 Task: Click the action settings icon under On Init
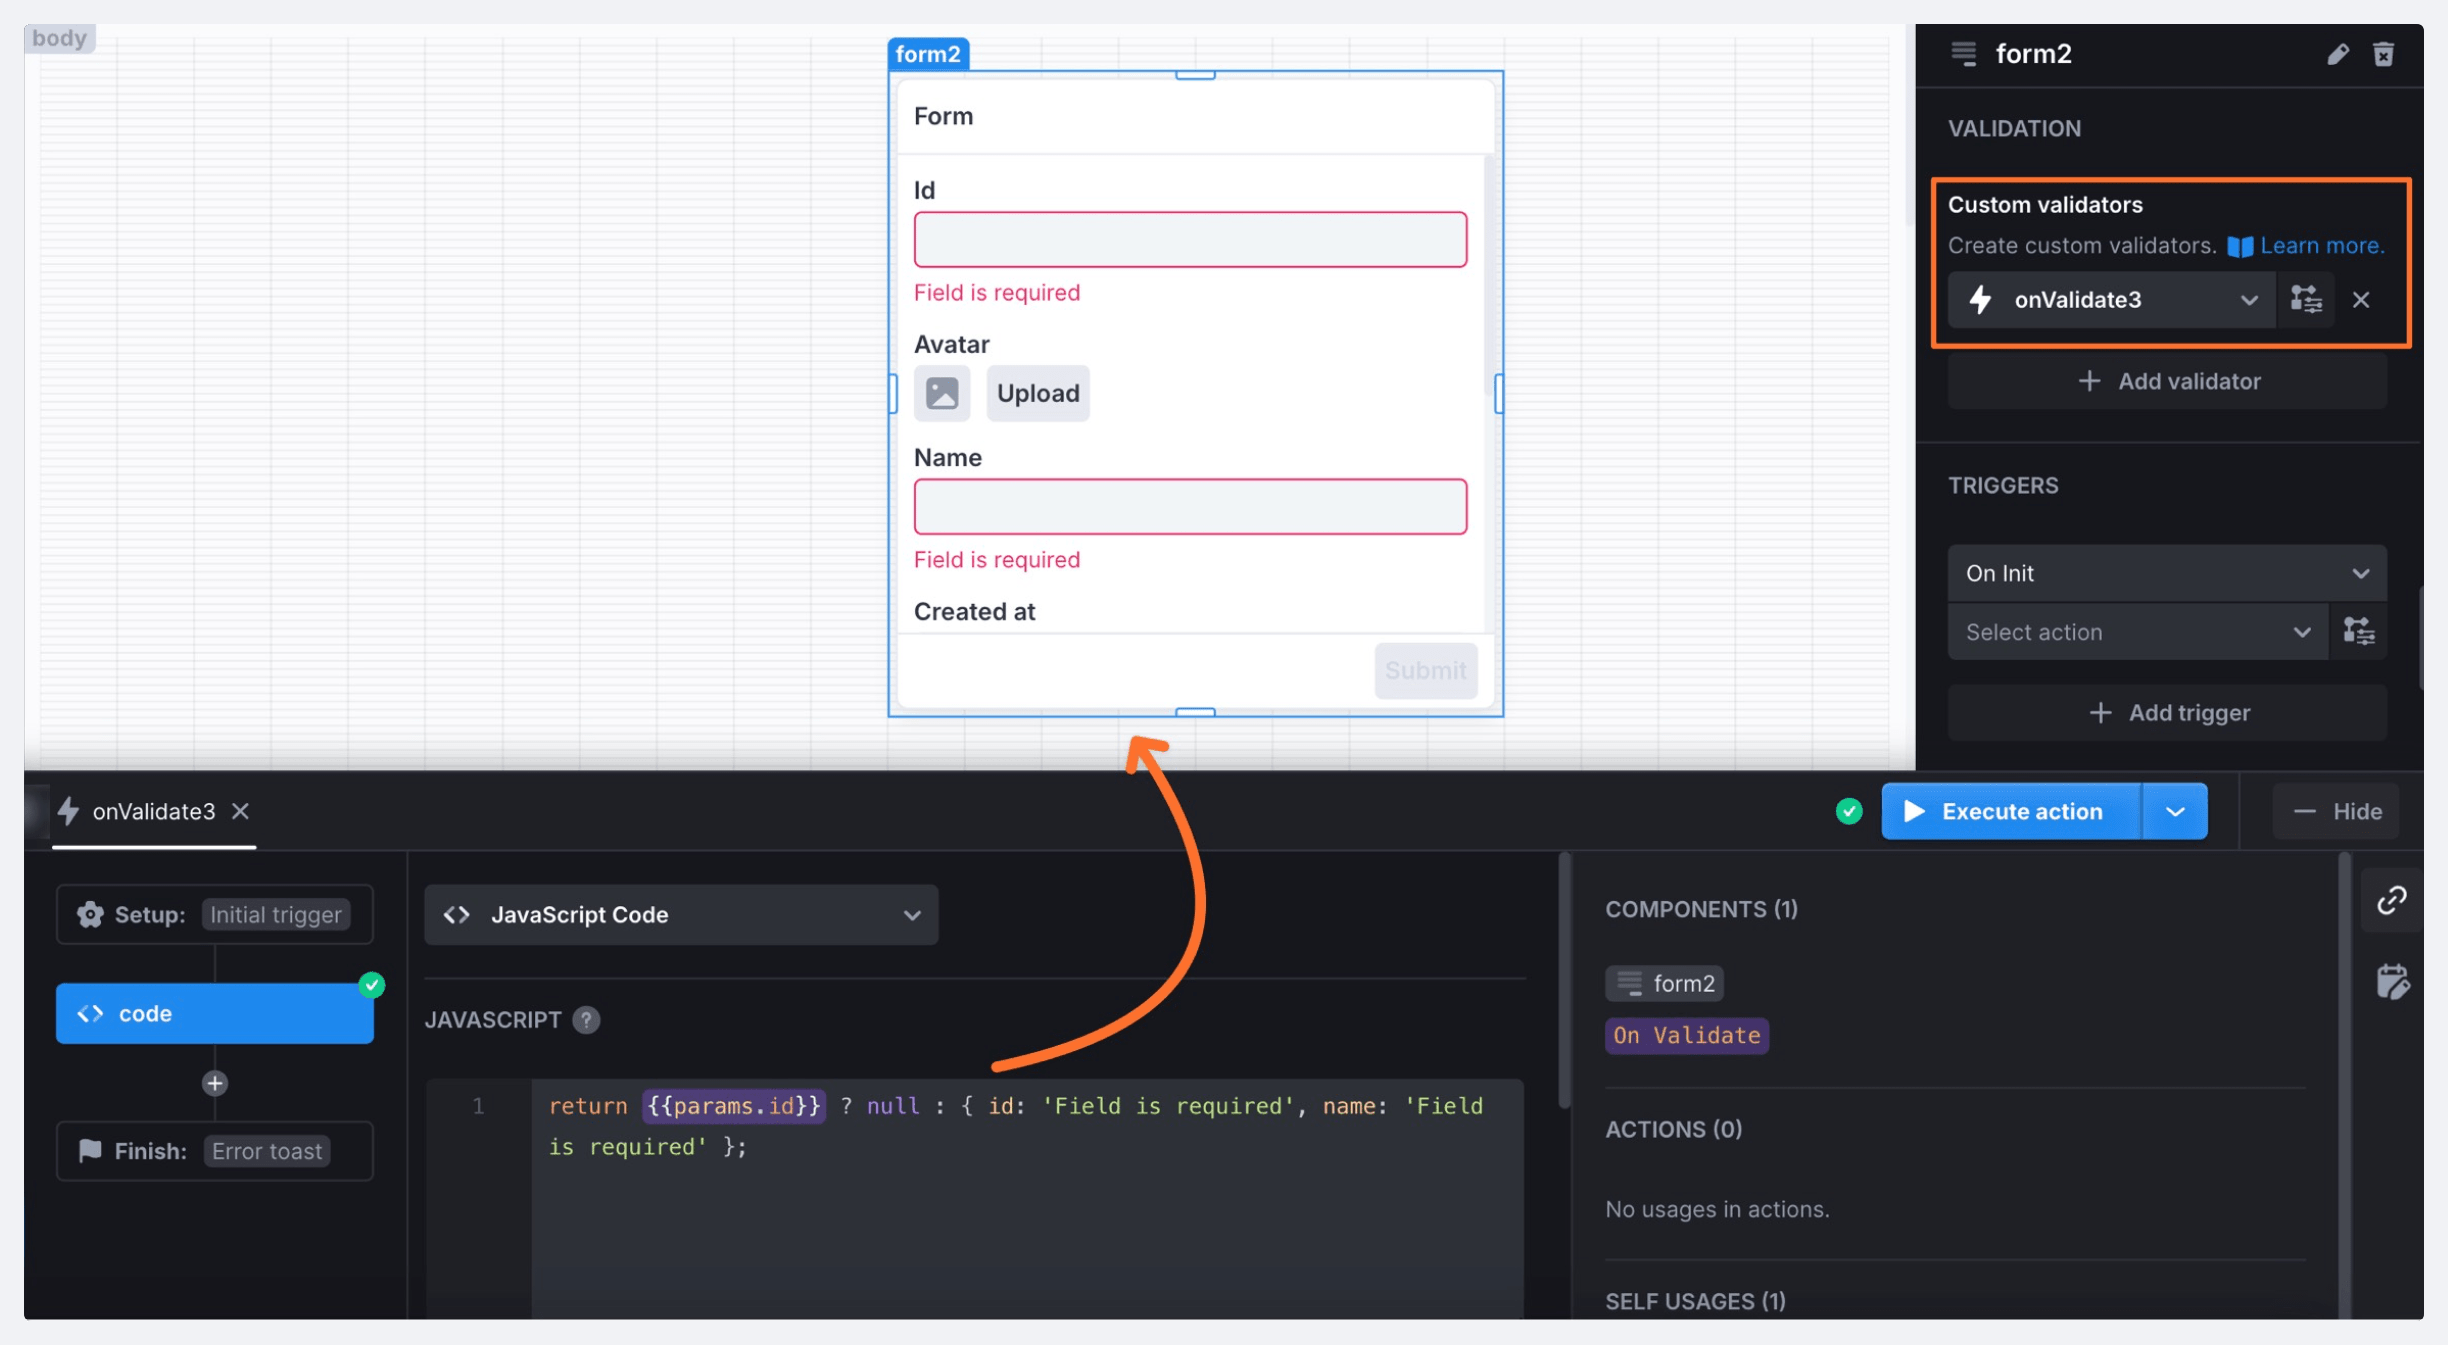point(2358,631)
